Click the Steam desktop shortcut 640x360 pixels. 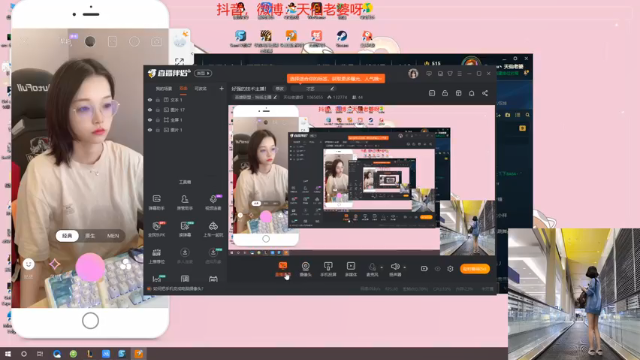(342, 39)
